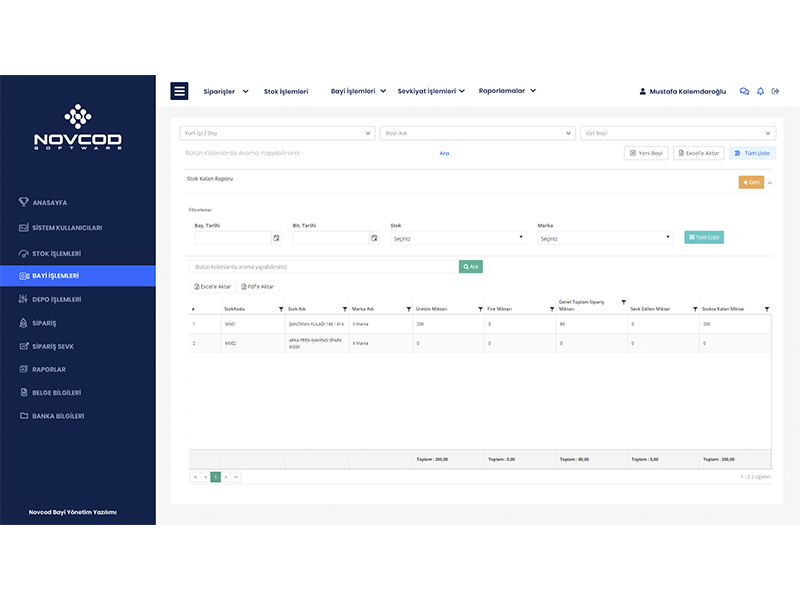
Task: Expand the Yurt İçi / Dışı dropdown
Action: click(x=277, y=133)
